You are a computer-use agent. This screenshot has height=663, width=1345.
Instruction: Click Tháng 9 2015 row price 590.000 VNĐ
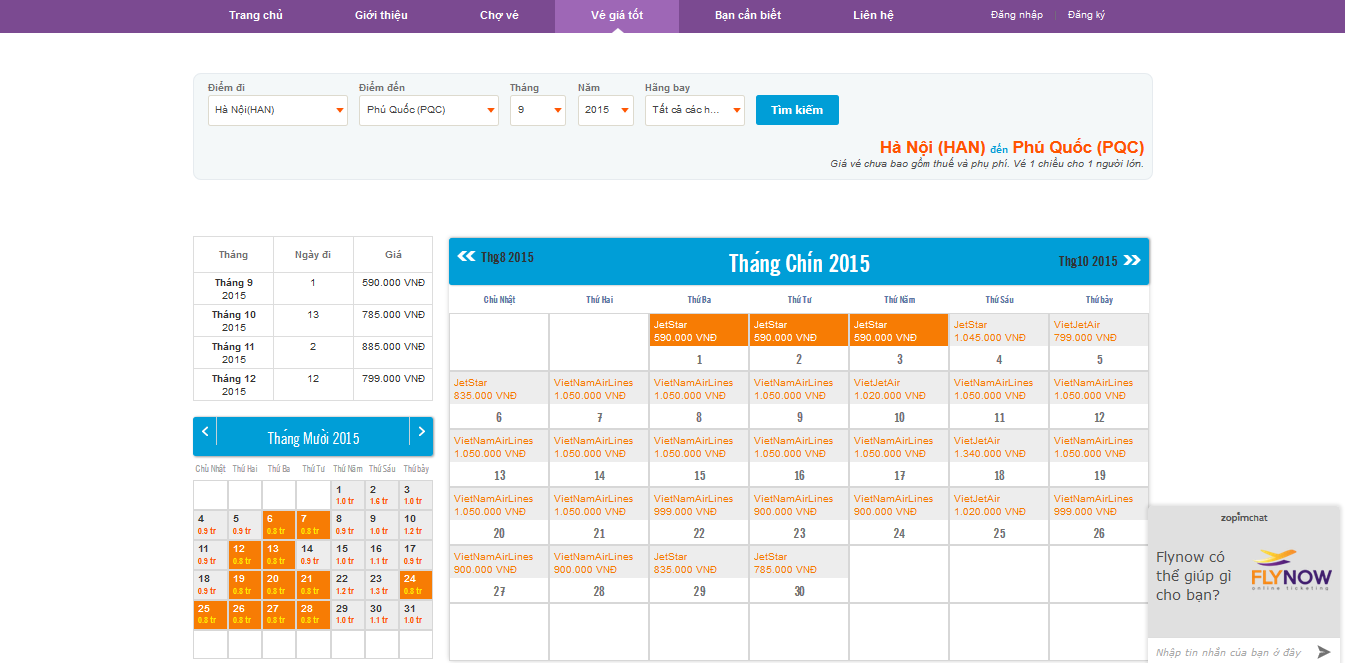click(393, 283)
